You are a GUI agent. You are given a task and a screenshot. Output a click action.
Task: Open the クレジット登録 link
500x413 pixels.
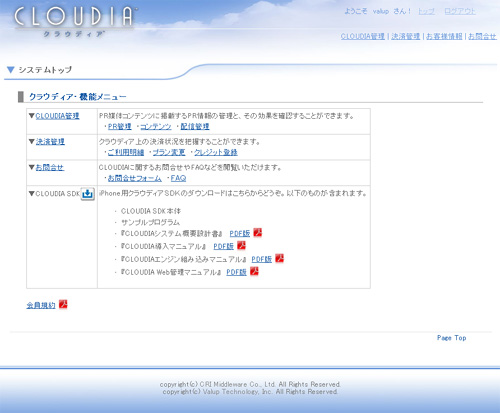click(x=216, y=152)
